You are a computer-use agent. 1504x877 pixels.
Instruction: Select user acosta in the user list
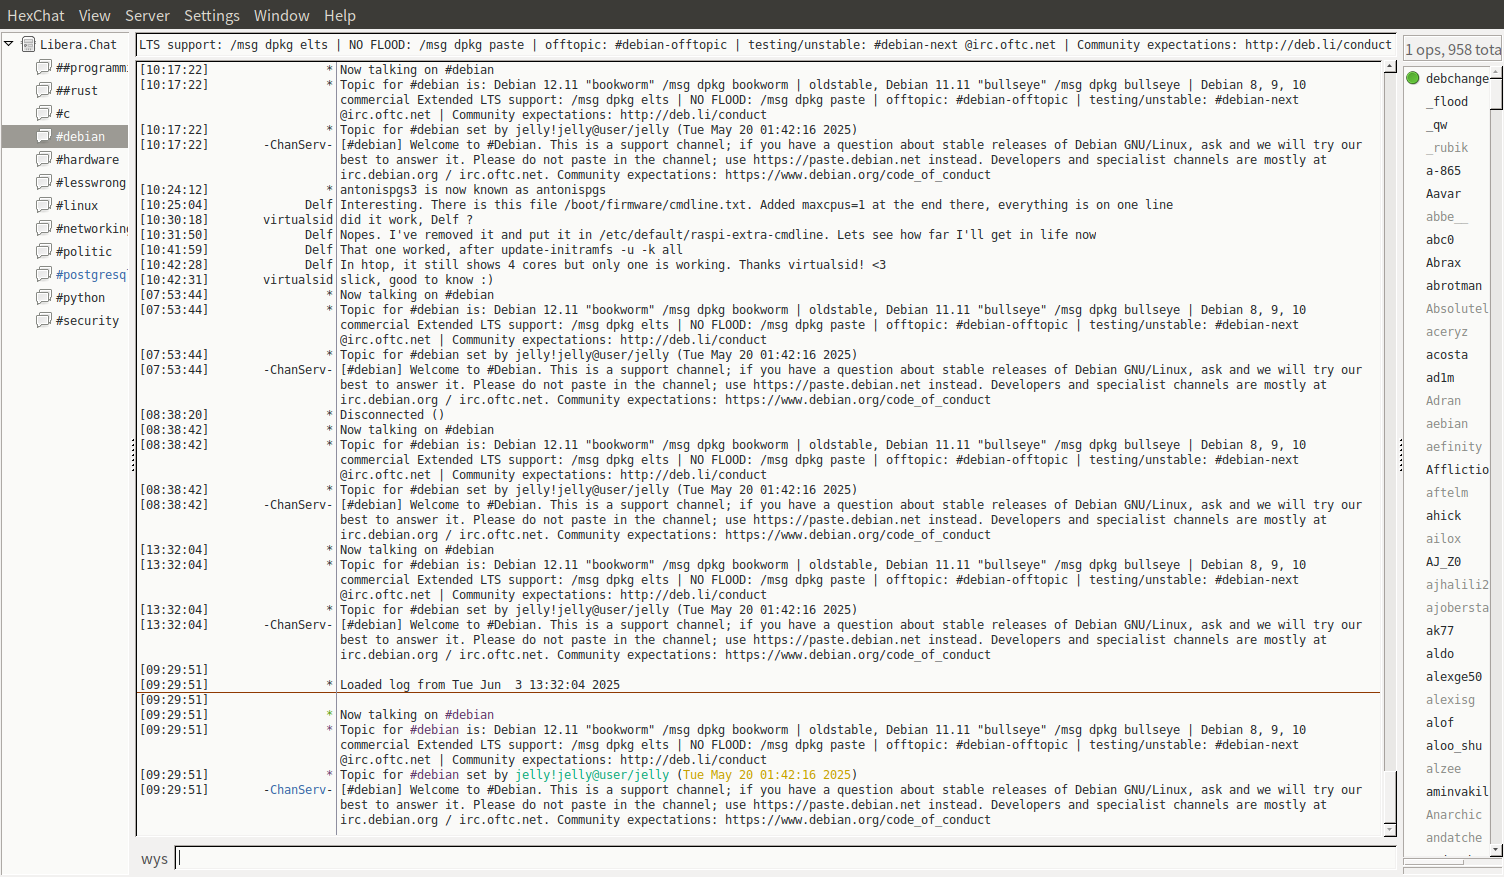coord(1447,354)
